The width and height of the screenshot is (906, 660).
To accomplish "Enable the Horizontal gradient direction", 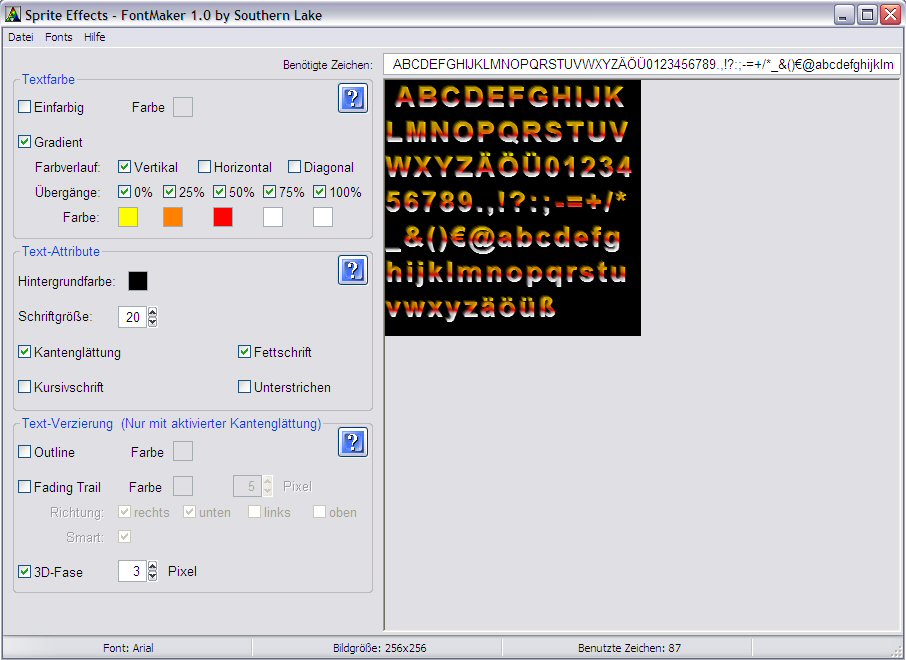I will pos(204,167).
